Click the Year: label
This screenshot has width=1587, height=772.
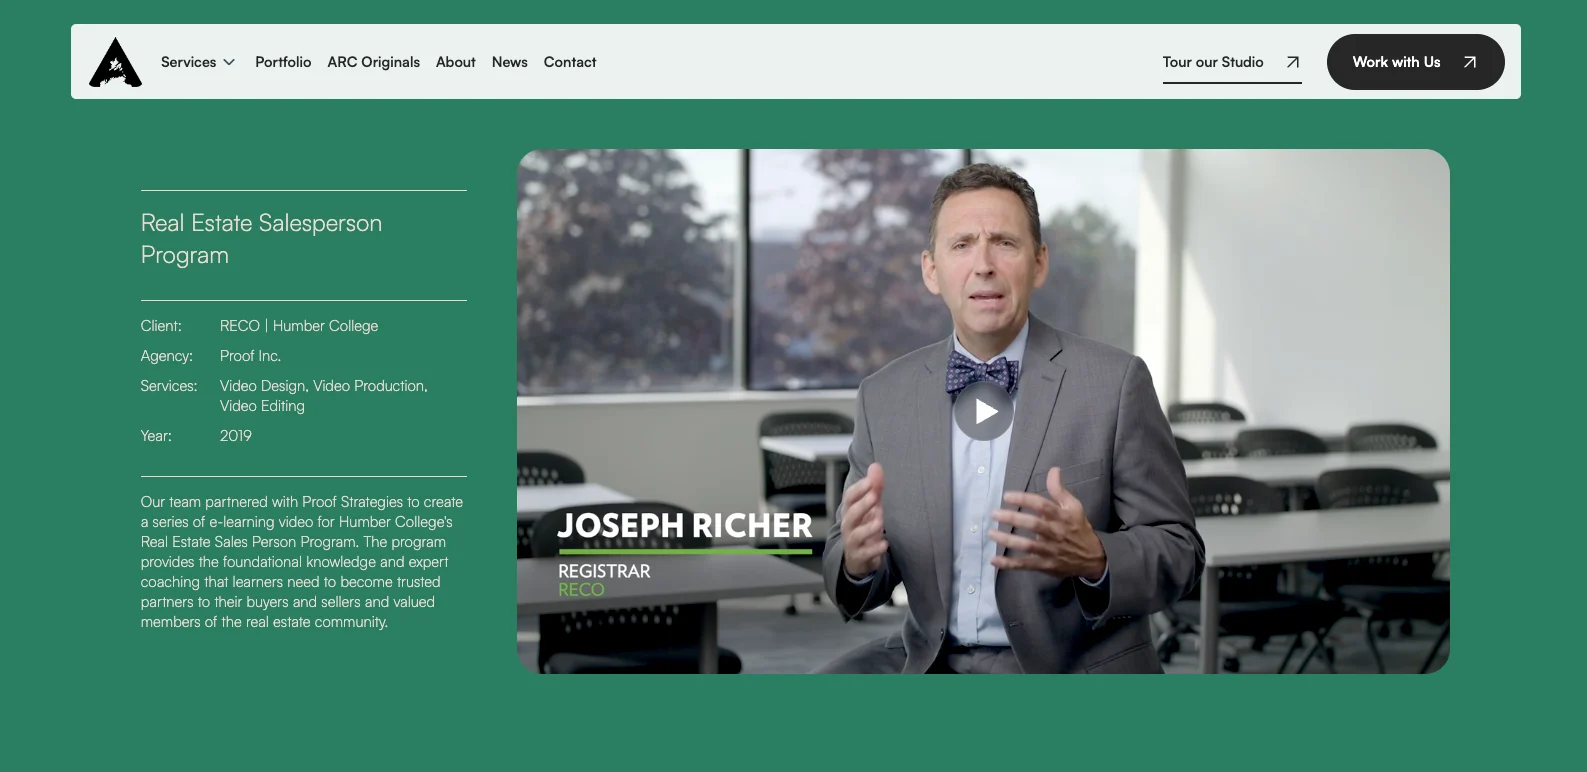[156, 436]
